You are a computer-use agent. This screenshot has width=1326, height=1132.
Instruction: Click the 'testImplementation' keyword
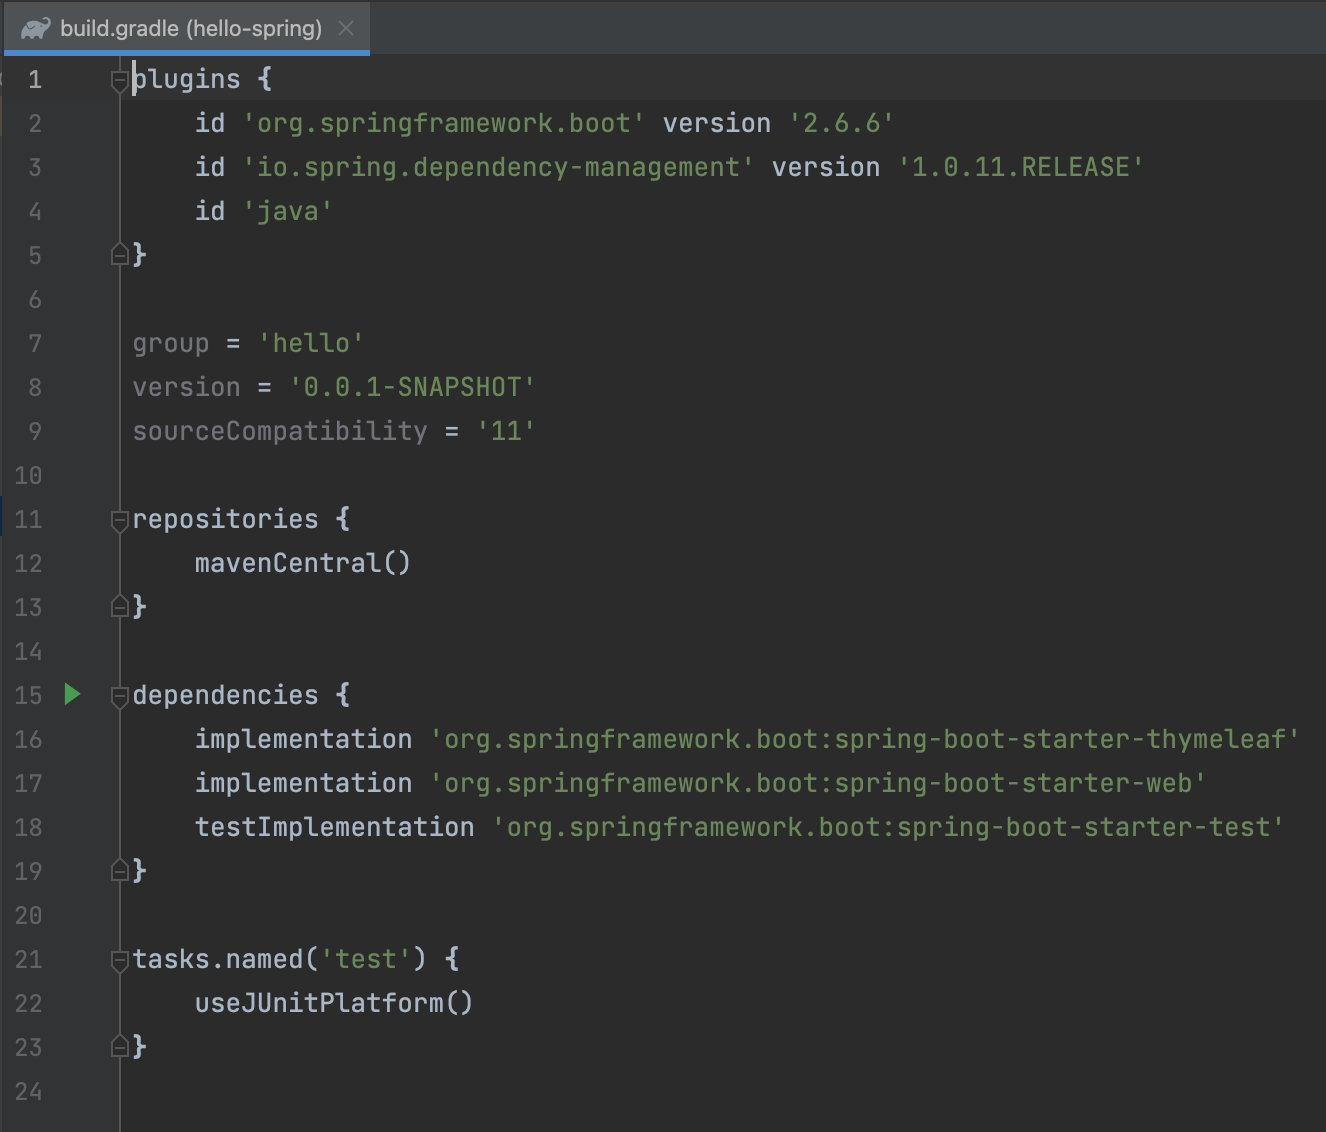tap(334, 827)
